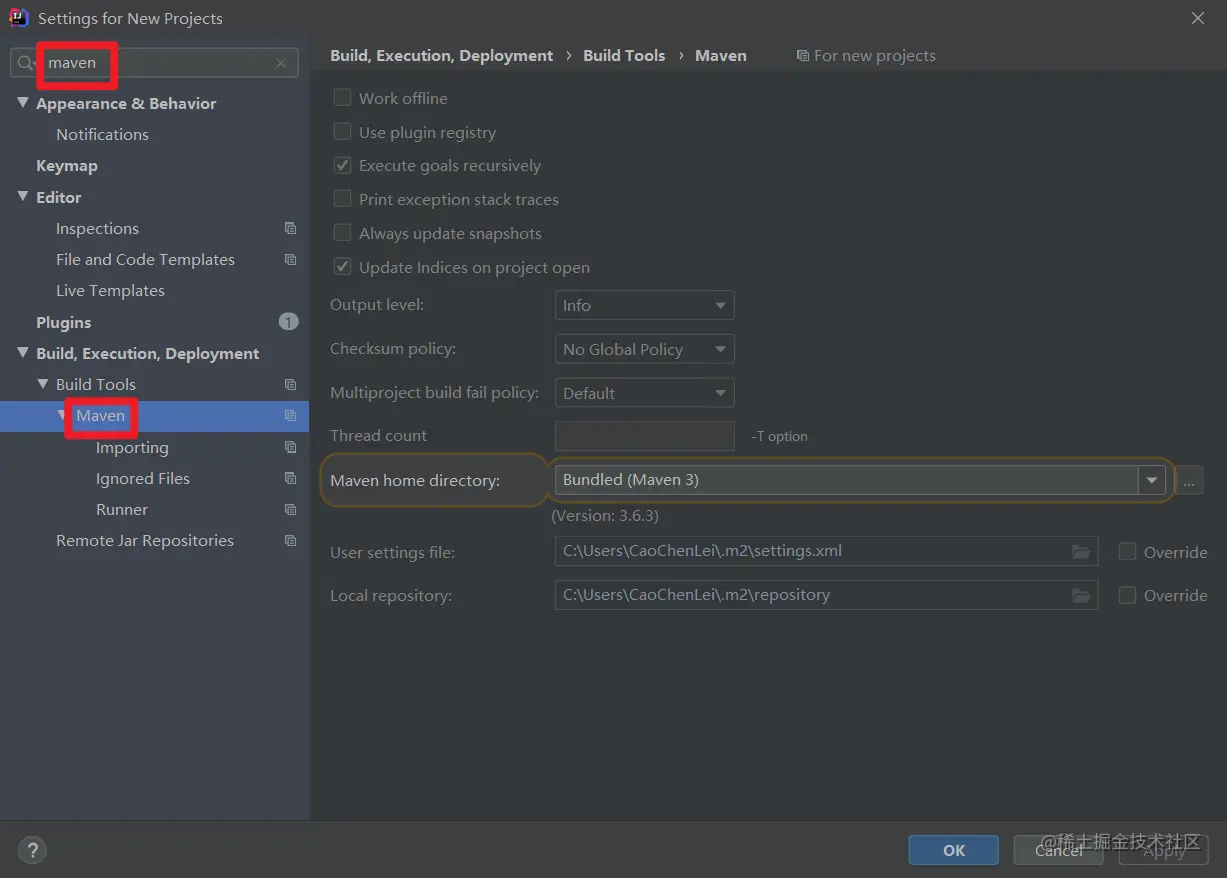Click the settings search field
1227x878 pixels.
[x=154, y=63]
